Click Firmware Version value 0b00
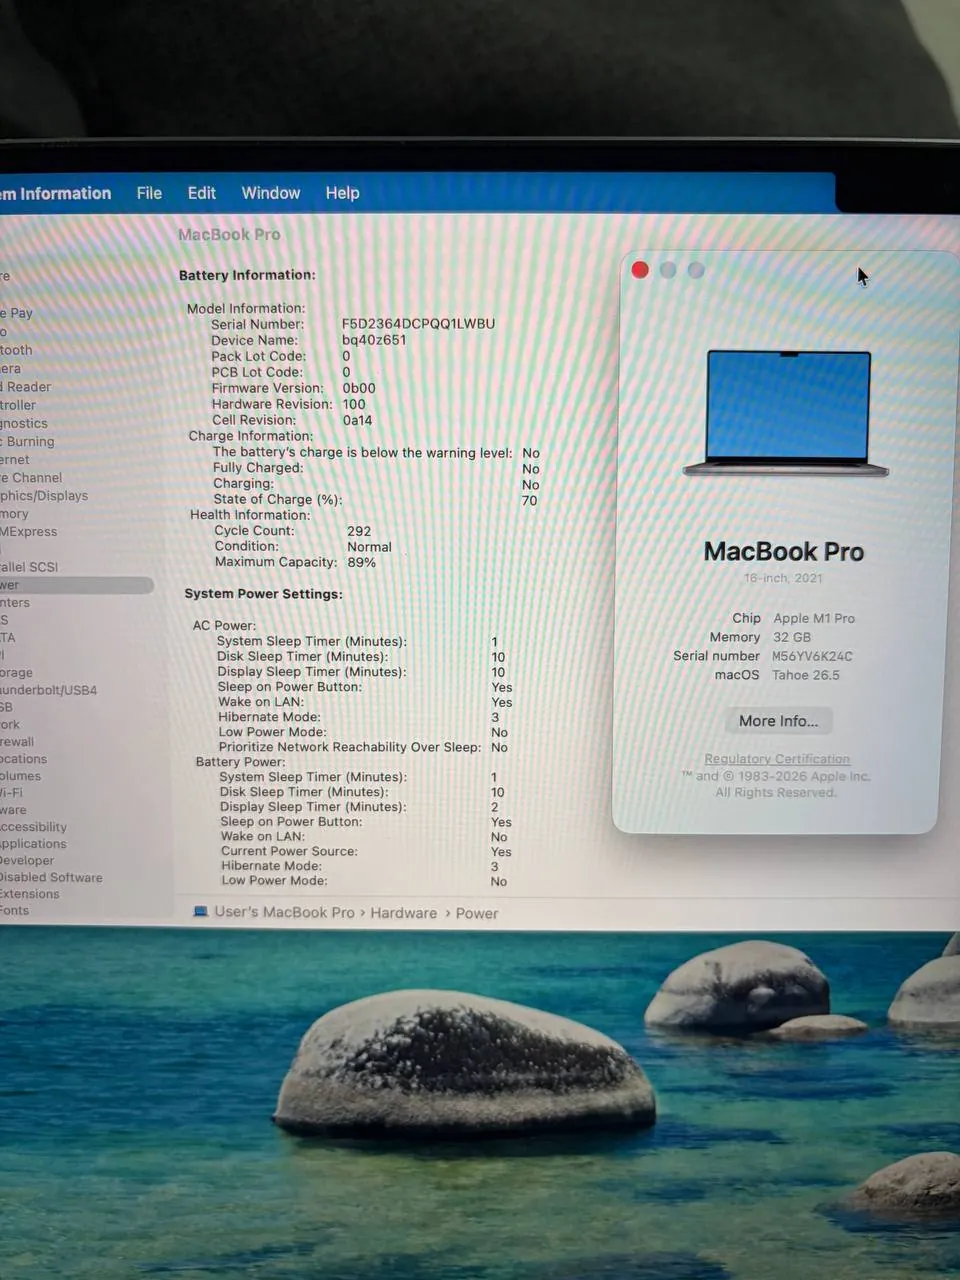The width and height of the screenshot is (960, 1280). click(x=359, y=388)
